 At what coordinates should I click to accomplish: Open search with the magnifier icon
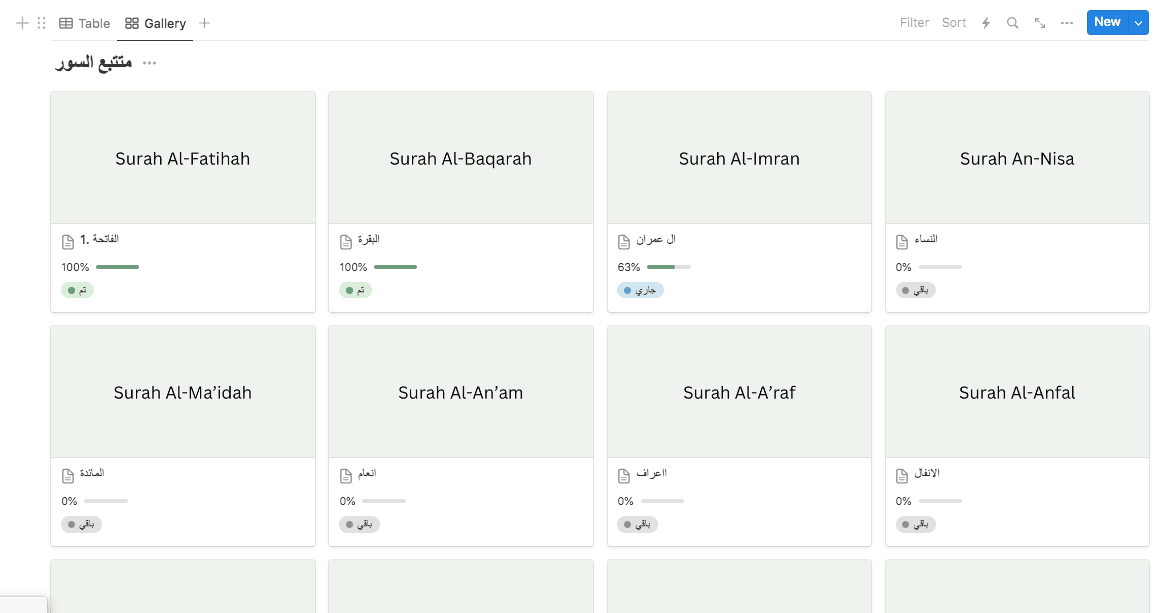point(1011,22)
